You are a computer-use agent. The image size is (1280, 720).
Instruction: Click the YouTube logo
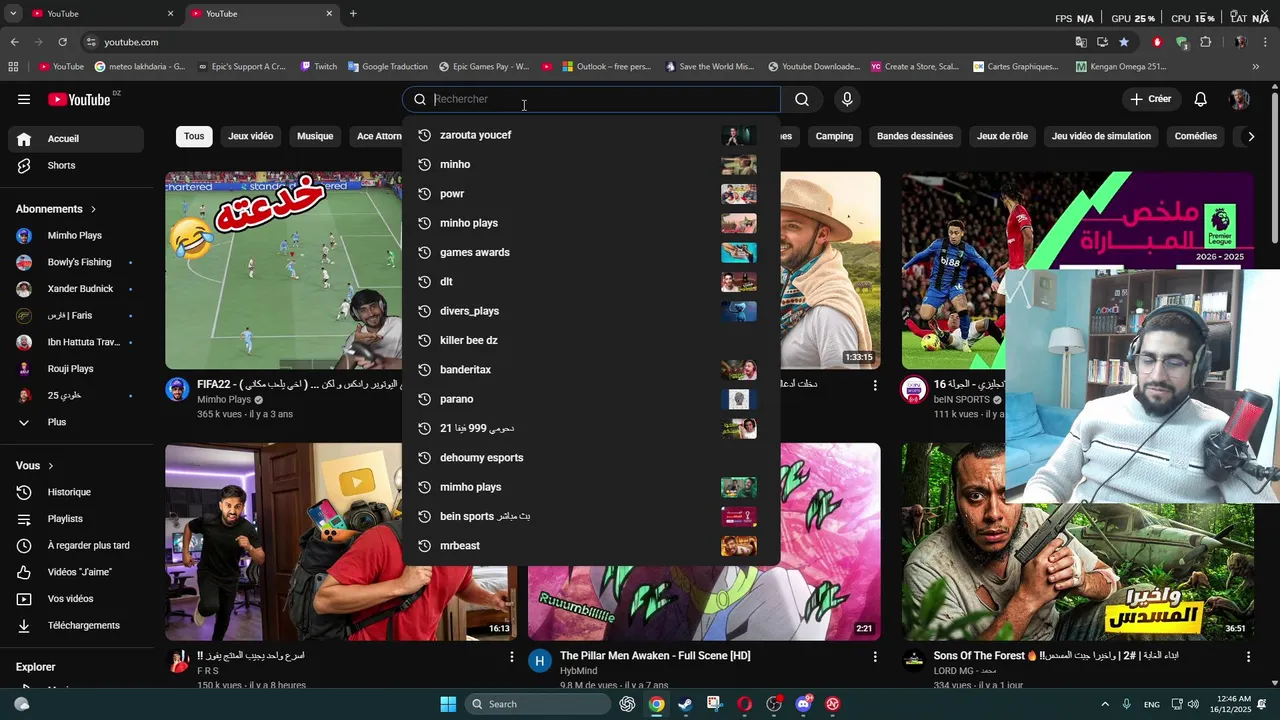tap(80, 99)
